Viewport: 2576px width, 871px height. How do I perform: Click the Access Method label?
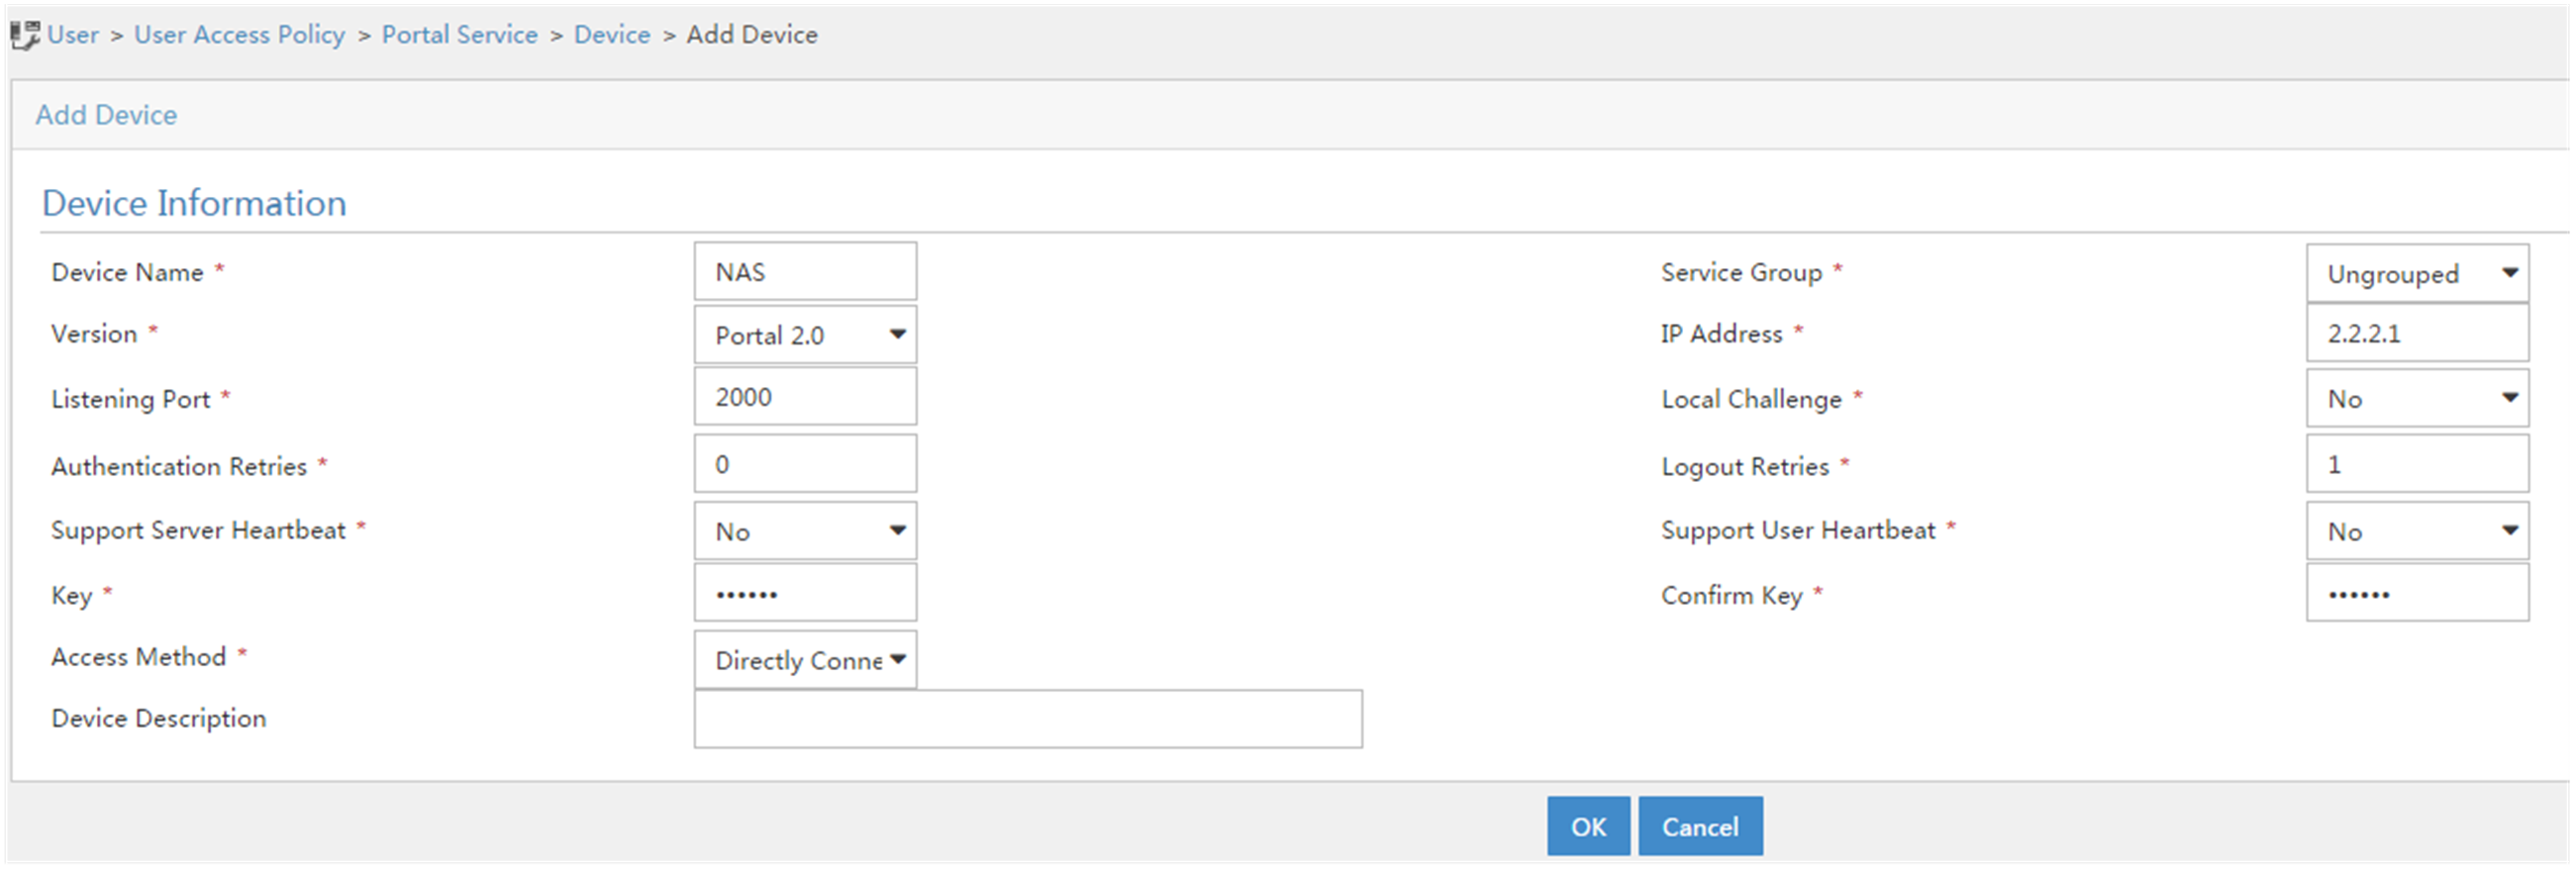pyautogui.click(x=138, y=657)
